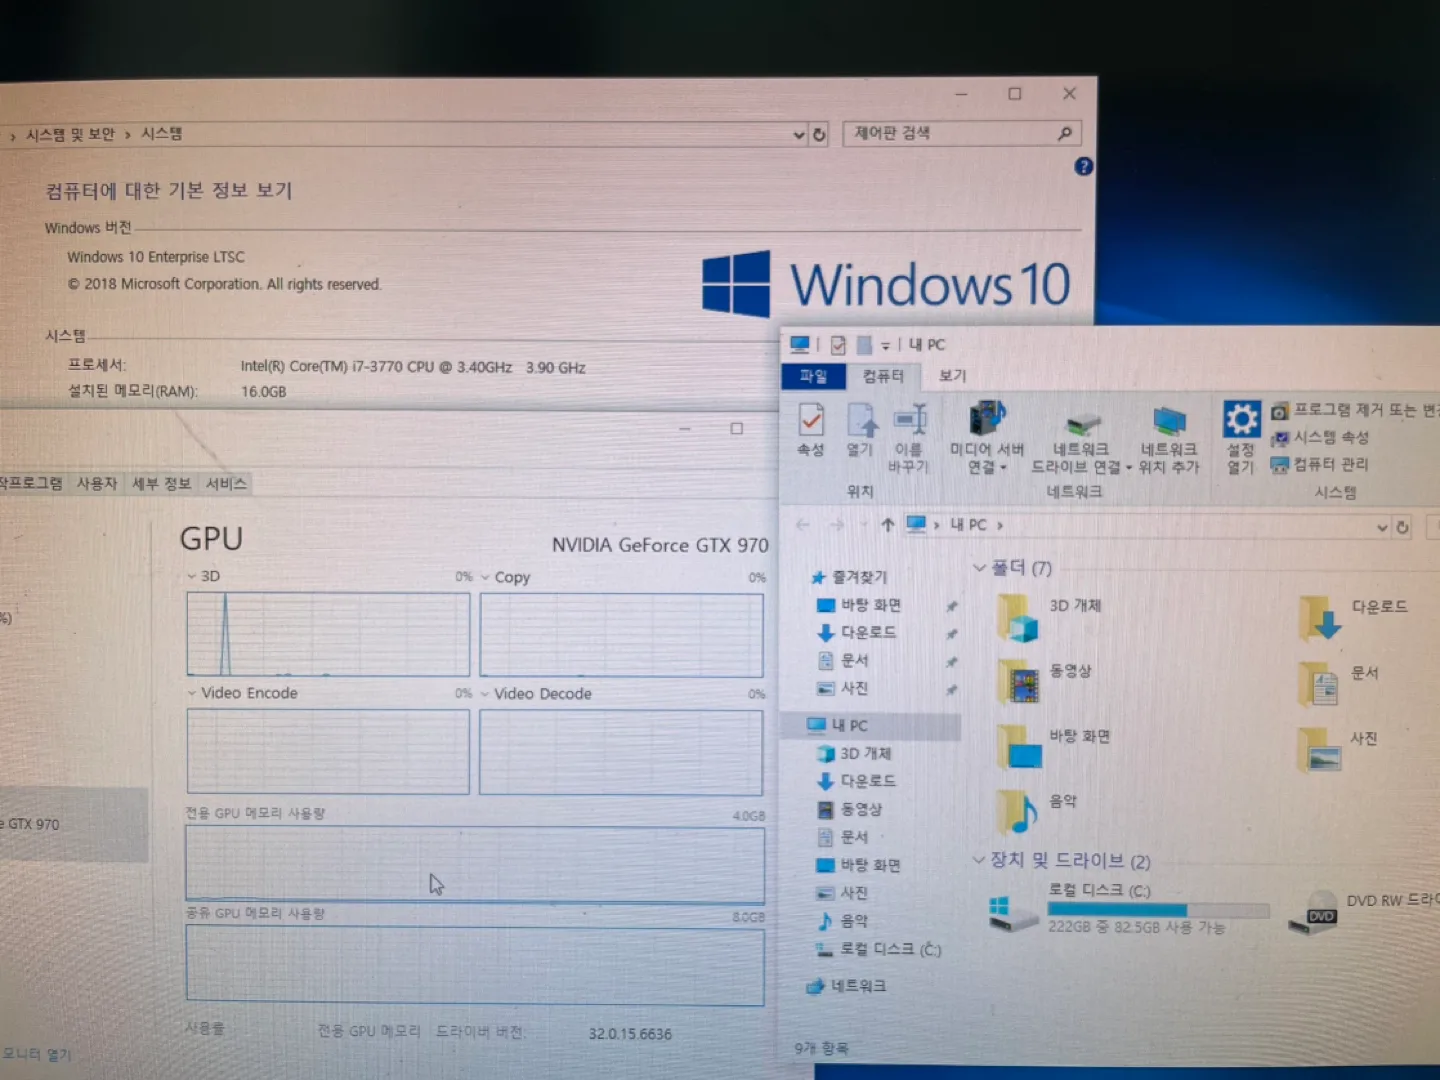Select 음악 in navigation pane tree
Viewport: 1440px width, 1080px height.
click(x=843, y=921)
